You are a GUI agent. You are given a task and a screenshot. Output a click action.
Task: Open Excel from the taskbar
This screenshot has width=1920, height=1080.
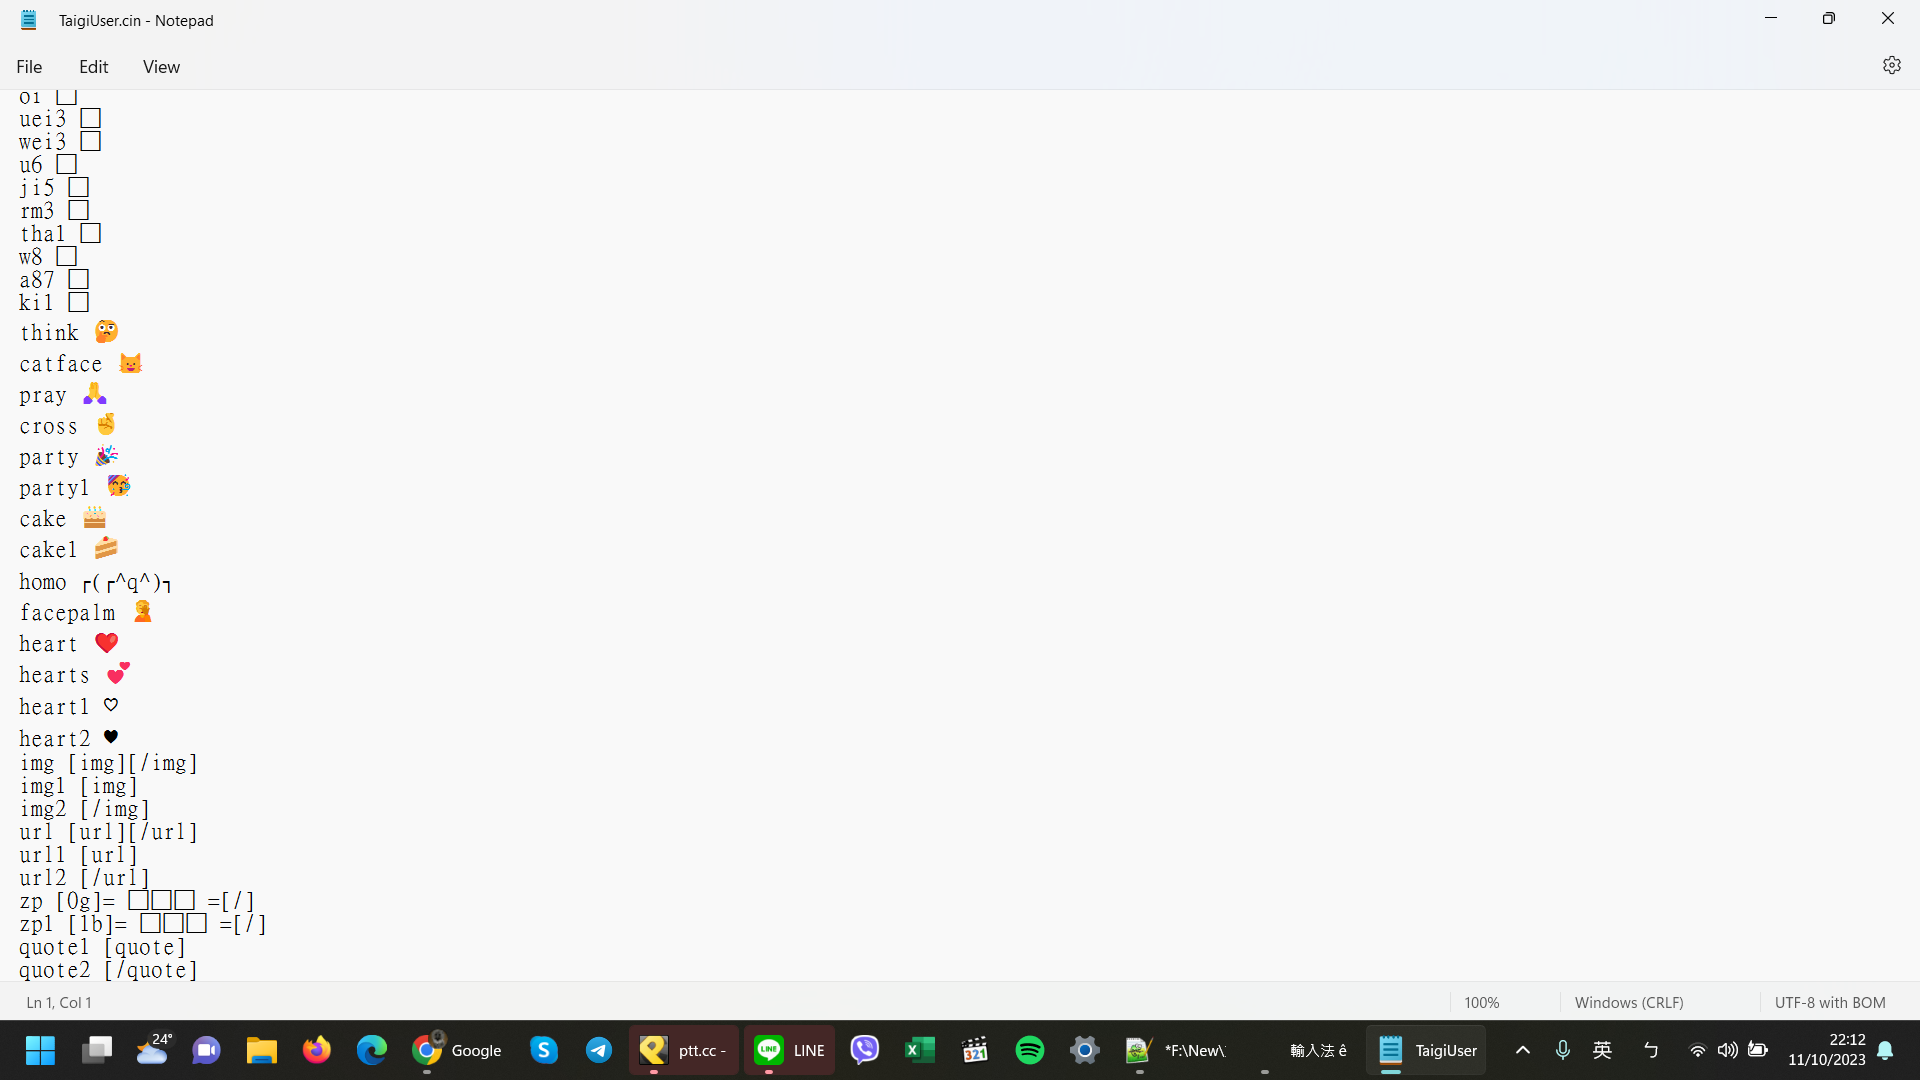[x=920, y=1050]
